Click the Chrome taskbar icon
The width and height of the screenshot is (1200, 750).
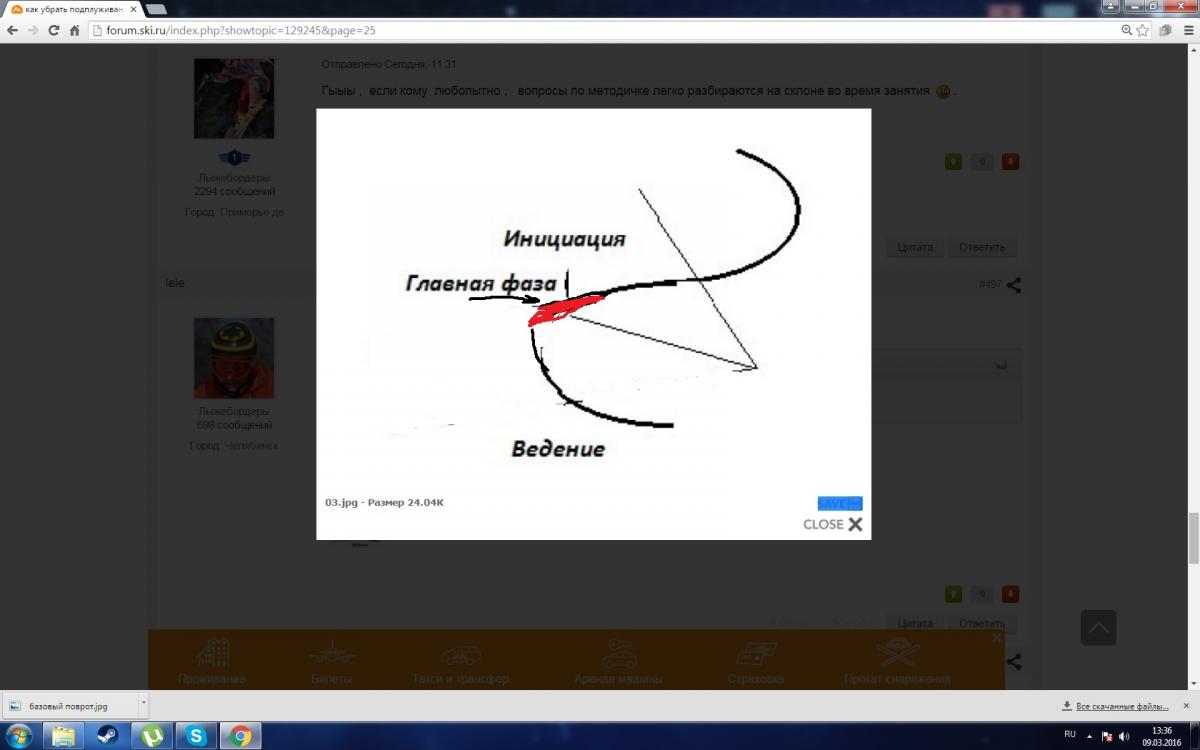(240, 736)
